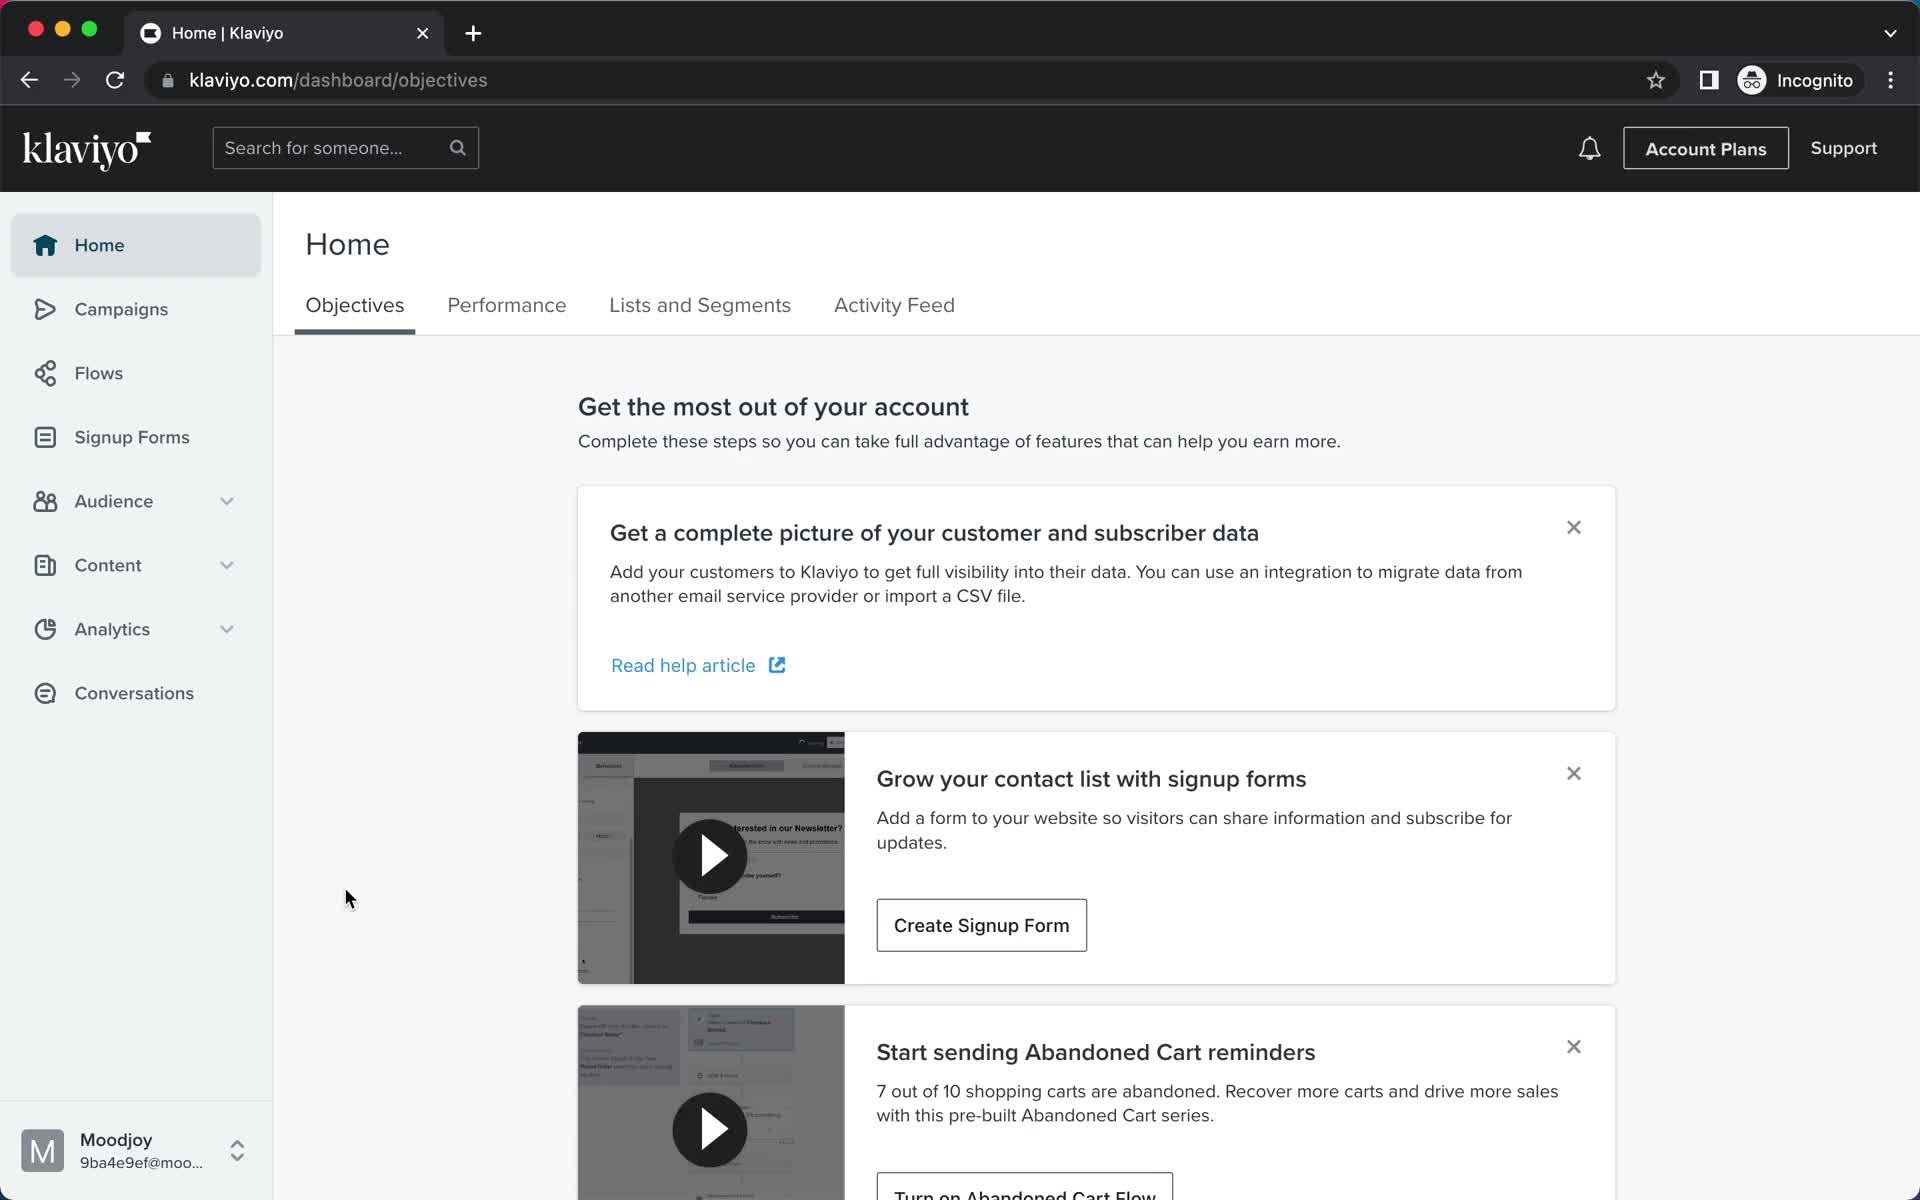
Task: Open Flows in the sidebar
Action: click(136, 373)
